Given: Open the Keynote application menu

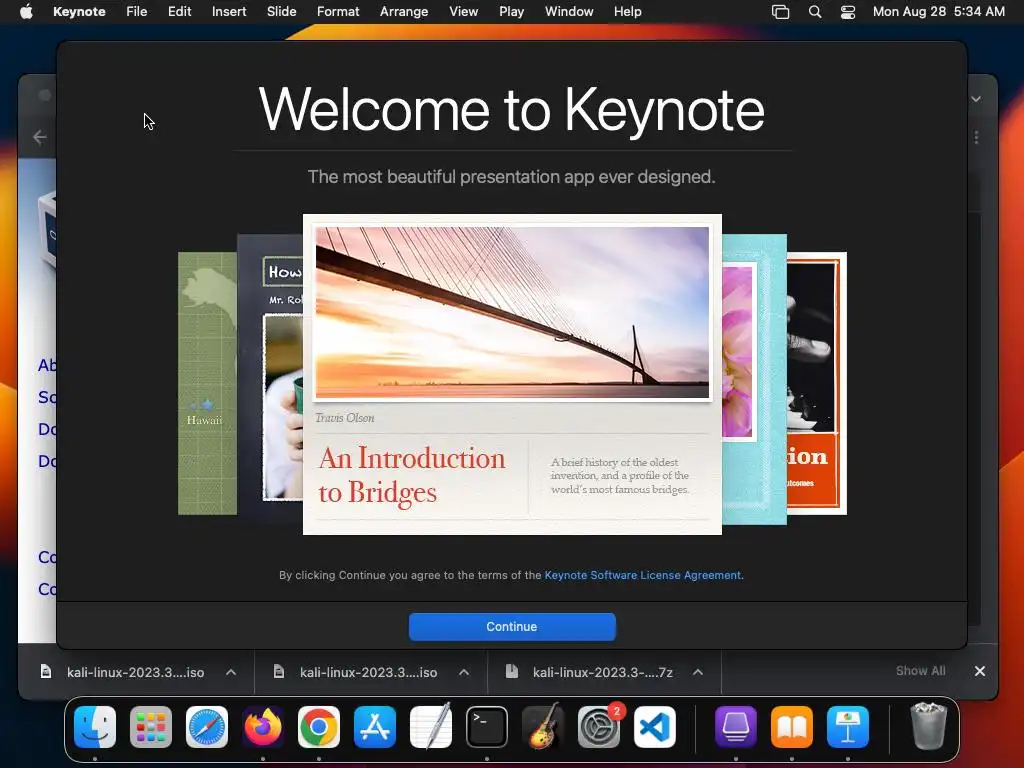Looking at the screenshot, I should [79, 12].
